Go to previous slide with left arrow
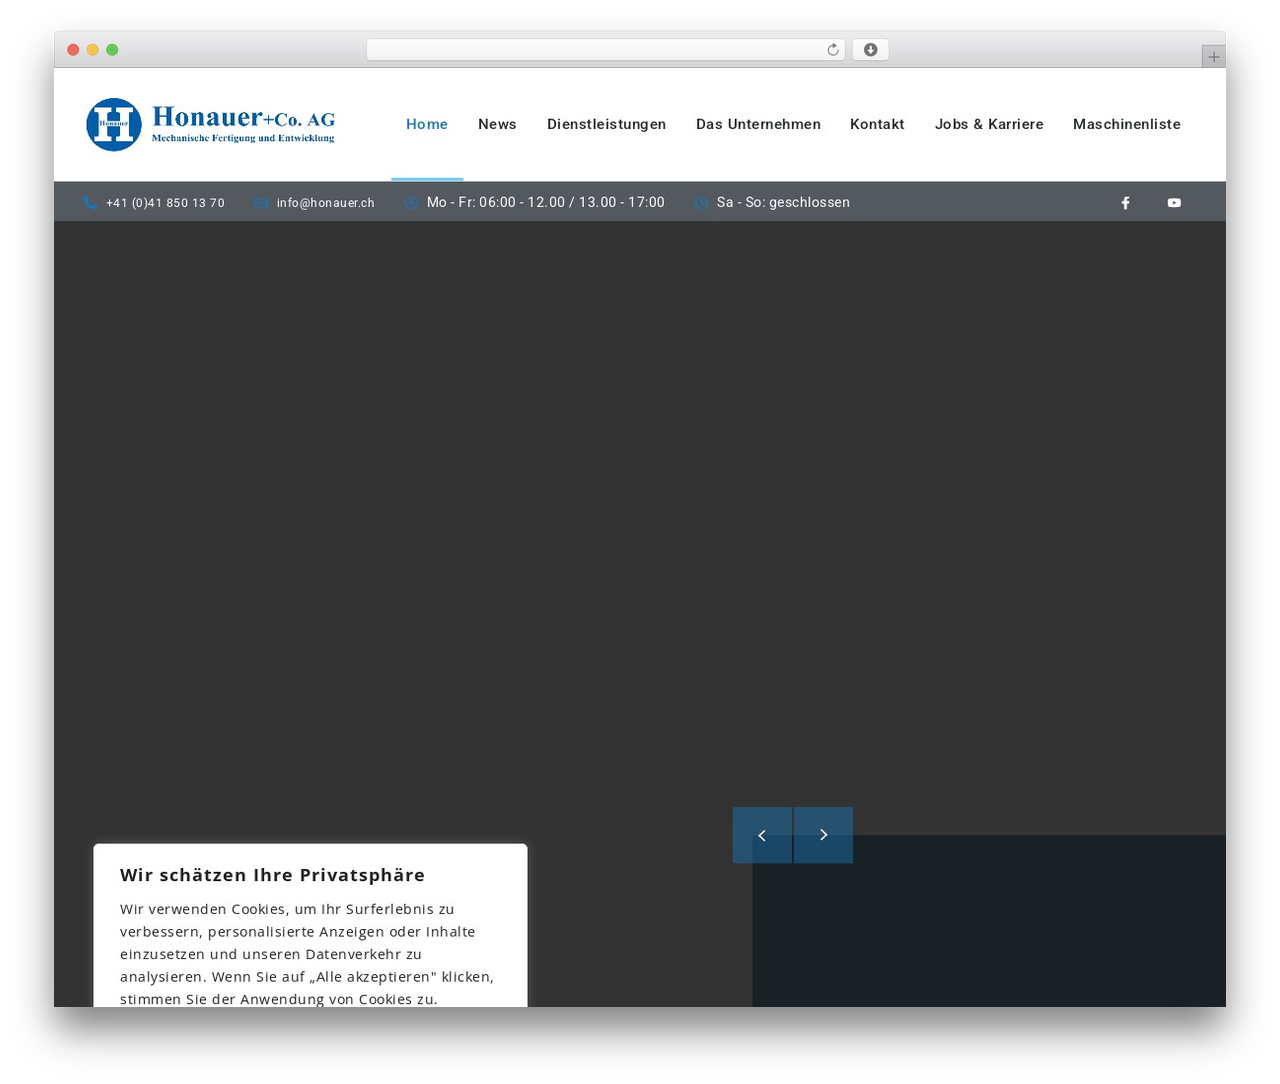 [x=762, y=835]
